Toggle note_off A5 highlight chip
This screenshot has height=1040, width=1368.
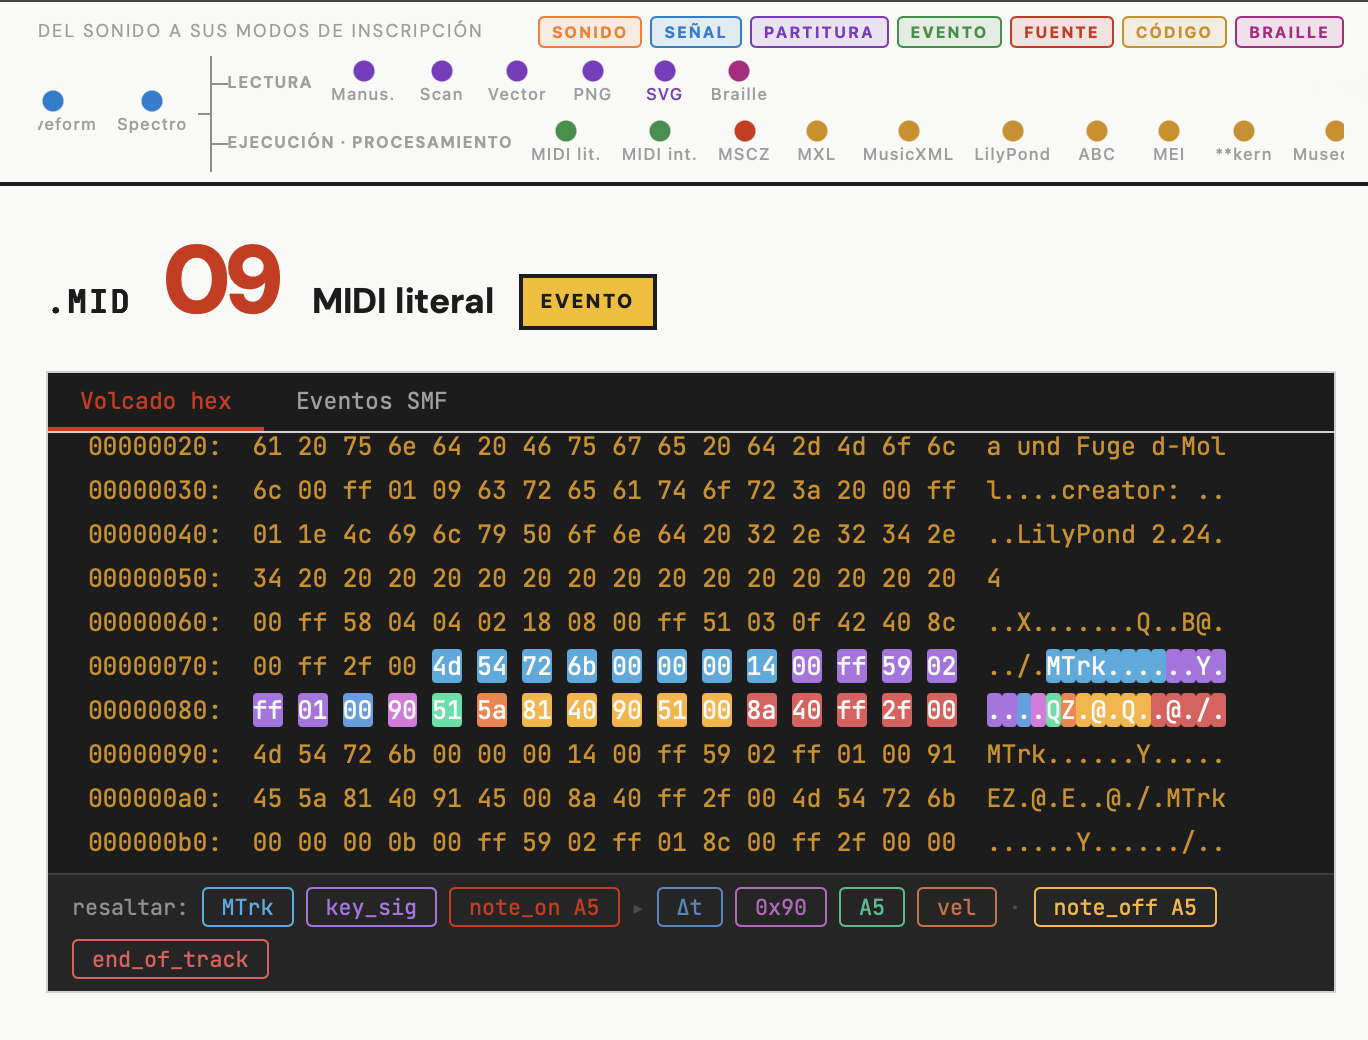pos(1125,907)
